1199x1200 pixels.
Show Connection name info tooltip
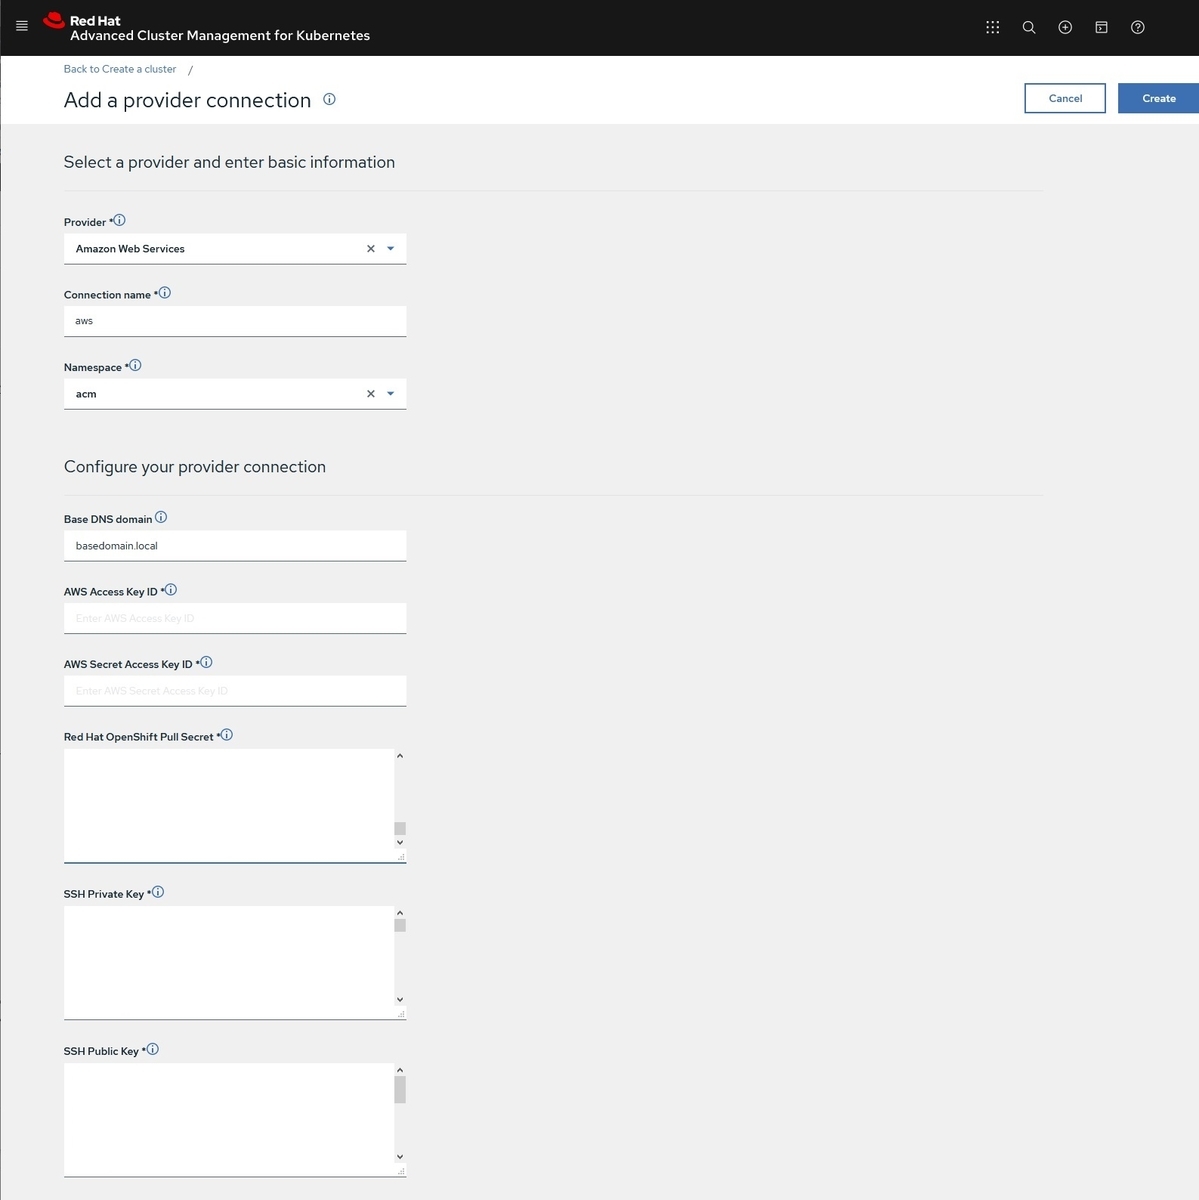pos(165,293)
